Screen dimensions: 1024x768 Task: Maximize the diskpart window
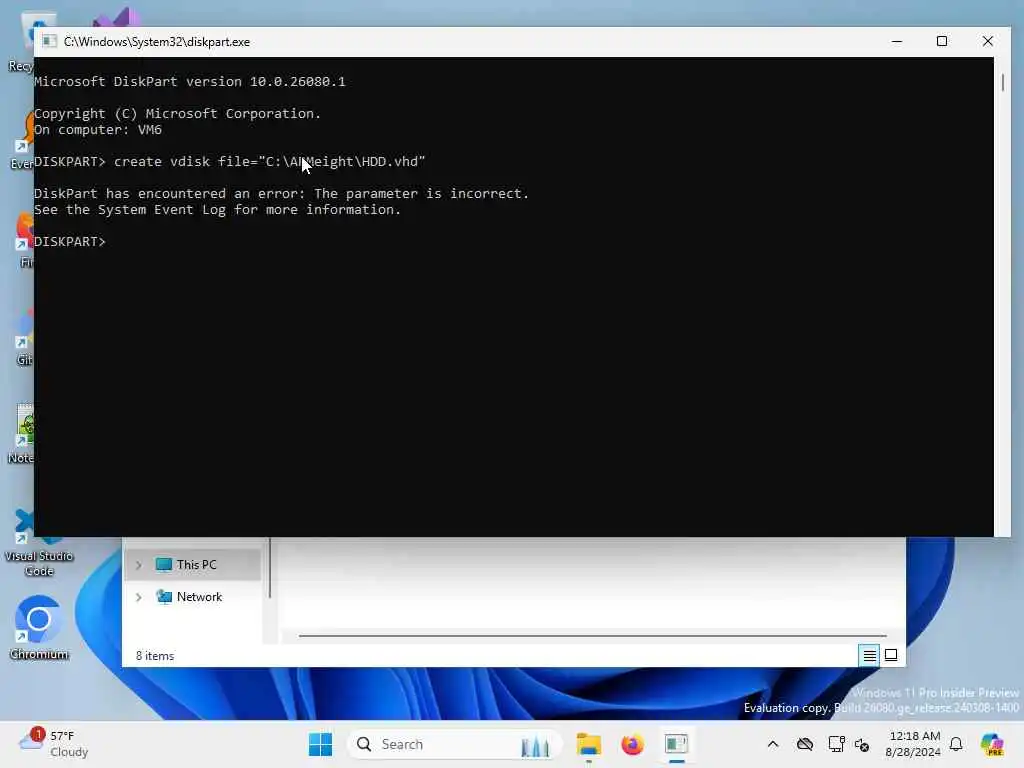tap(942, 42)
